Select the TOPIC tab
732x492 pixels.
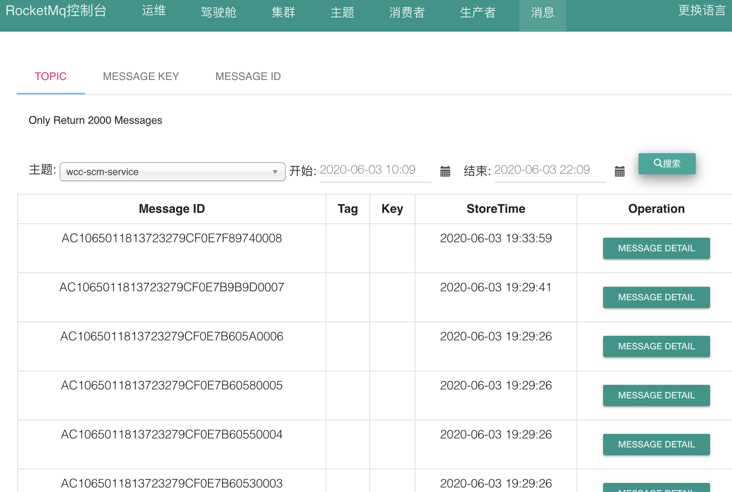(x=50, y=76)
